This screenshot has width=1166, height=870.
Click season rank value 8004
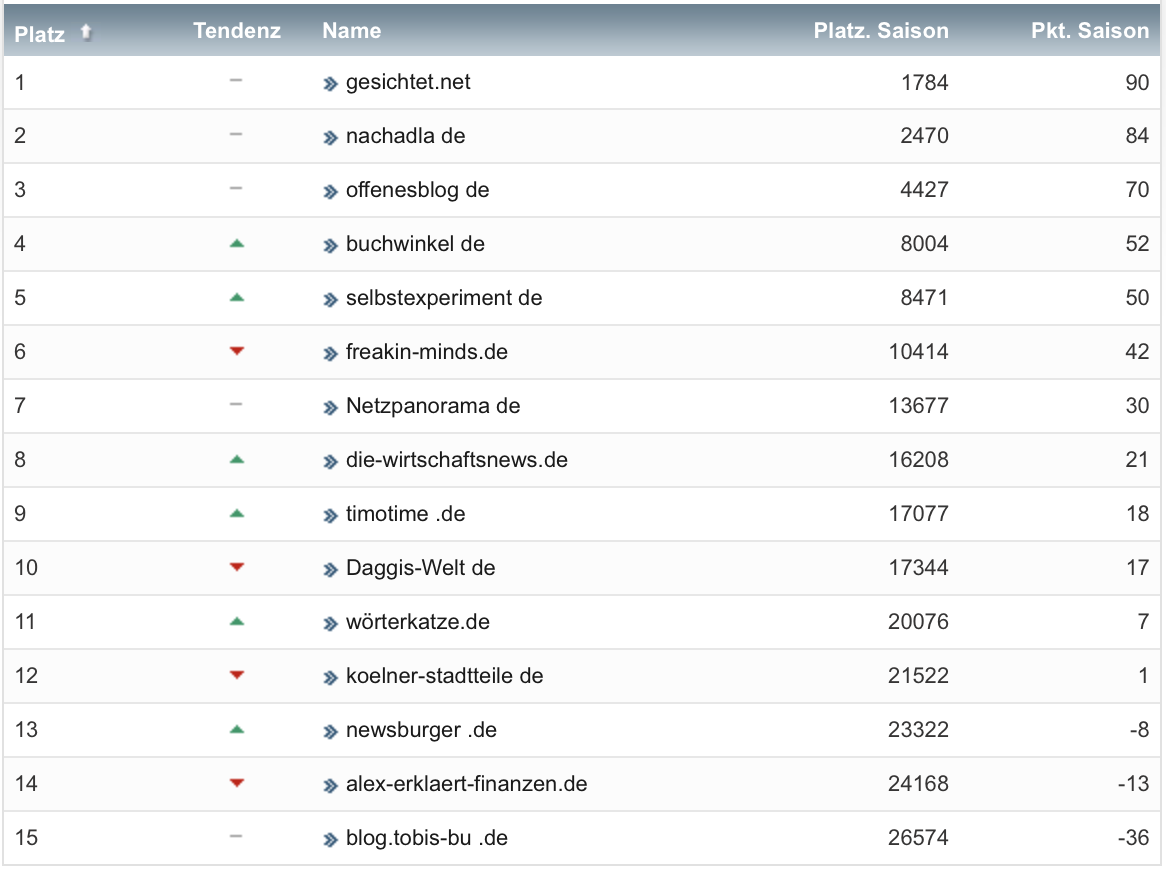tap(924, 244)
